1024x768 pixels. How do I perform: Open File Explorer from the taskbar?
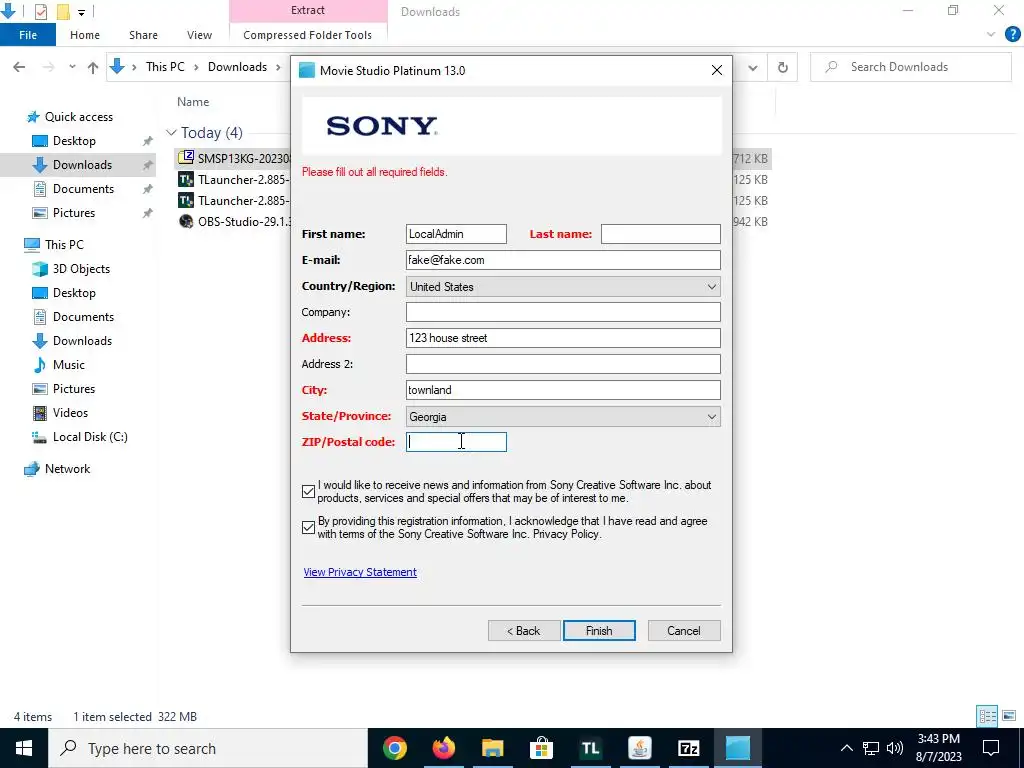point(493,748)
